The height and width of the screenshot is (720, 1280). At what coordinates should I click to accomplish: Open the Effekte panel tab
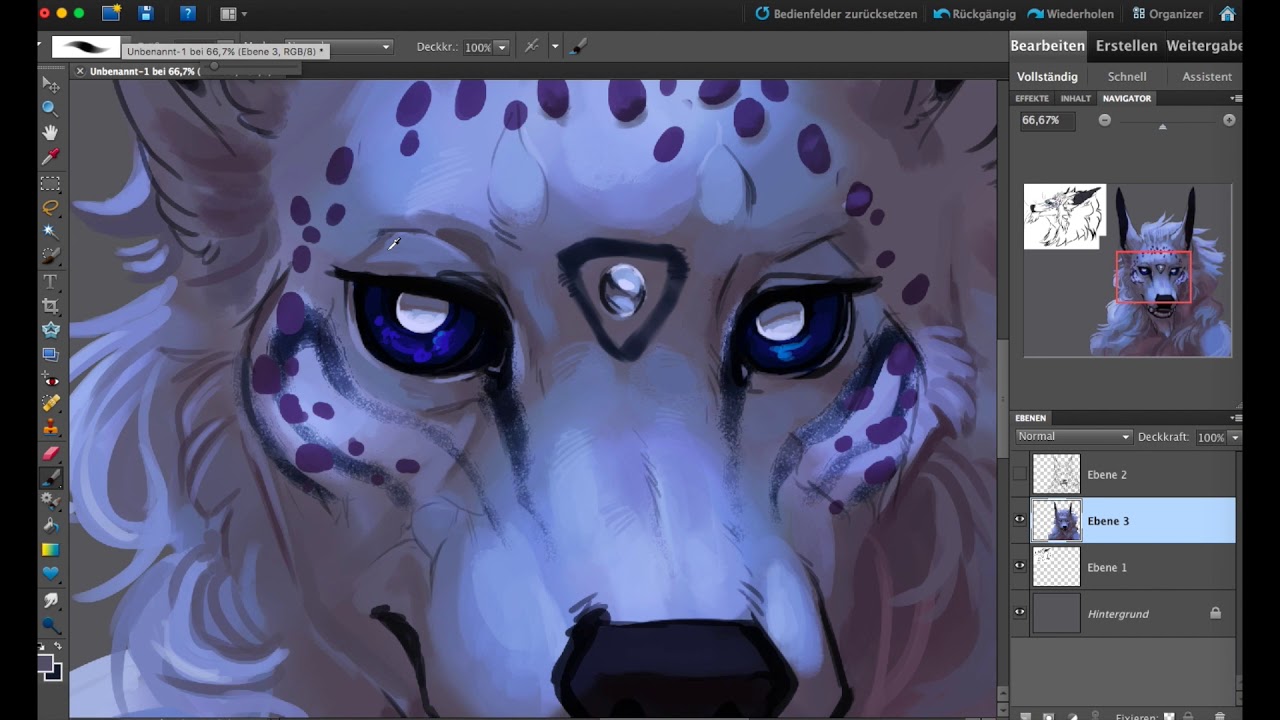tap(1032, 98)
